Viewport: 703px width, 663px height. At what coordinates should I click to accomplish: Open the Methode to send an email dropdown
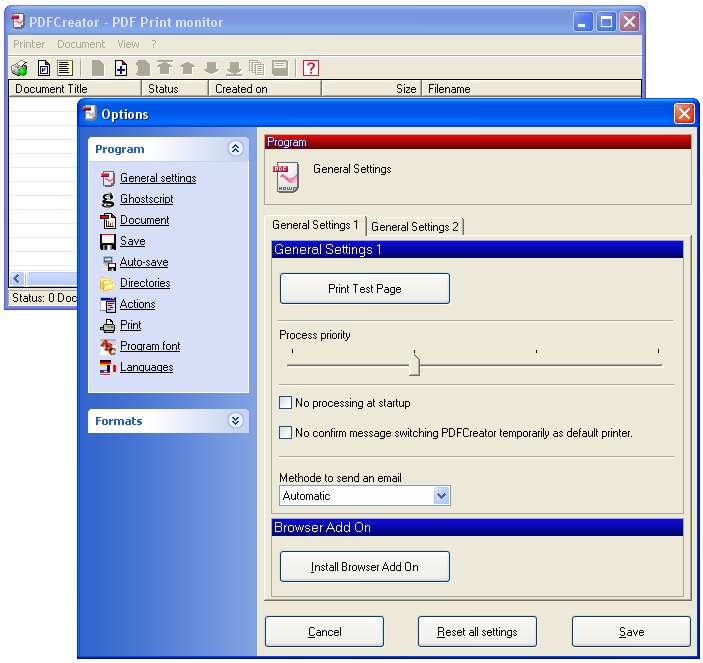tap(441, 496)
